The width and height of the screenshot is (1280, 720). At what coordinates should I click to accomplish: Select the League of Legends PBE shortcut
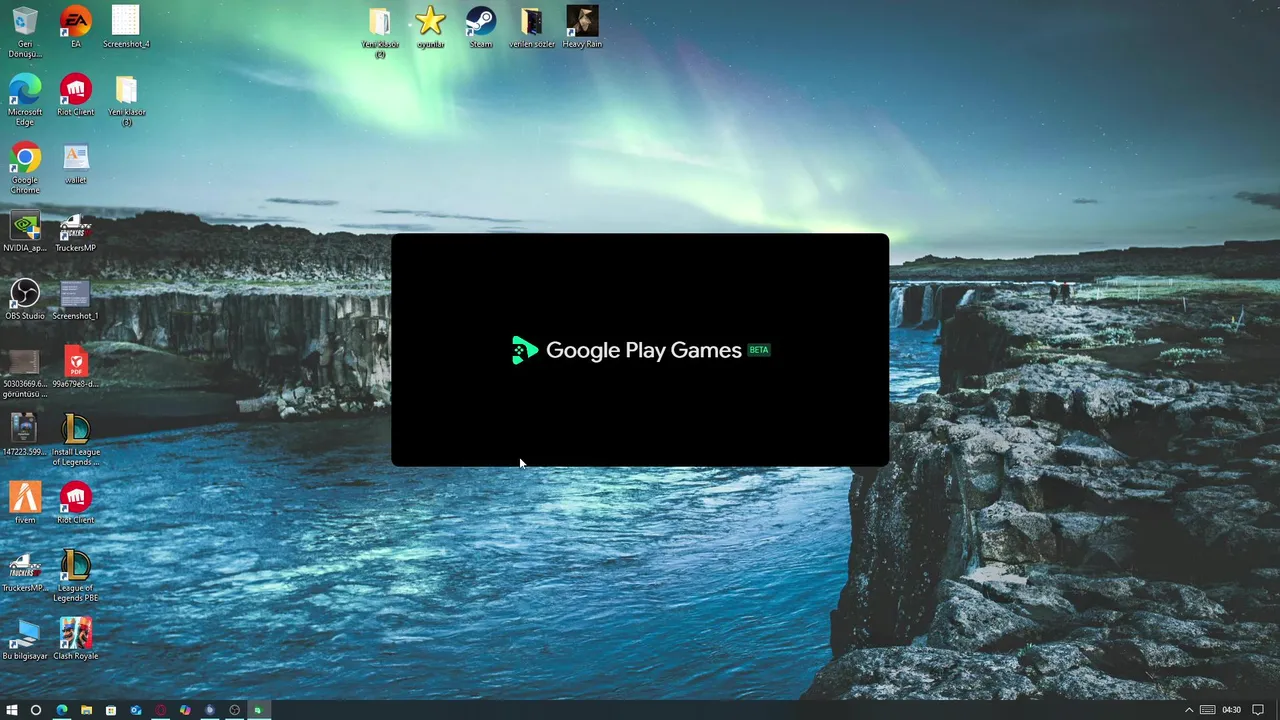(75, 576)
